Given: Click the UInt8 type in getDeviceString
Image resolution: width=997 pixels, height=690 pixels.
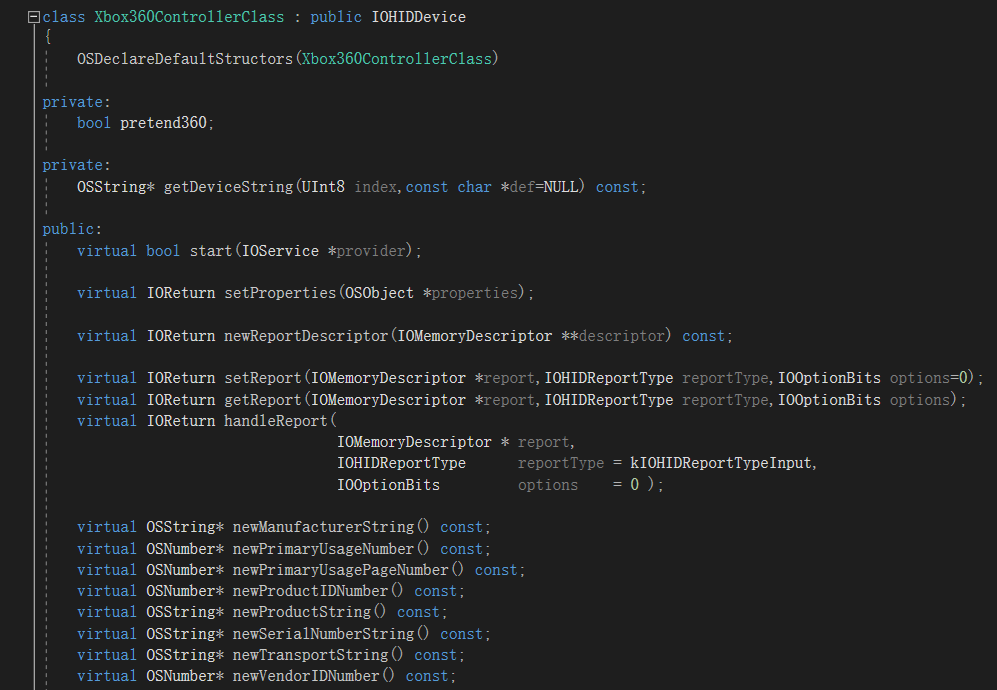Looking at the screenshot, I should tap(323, 187).
